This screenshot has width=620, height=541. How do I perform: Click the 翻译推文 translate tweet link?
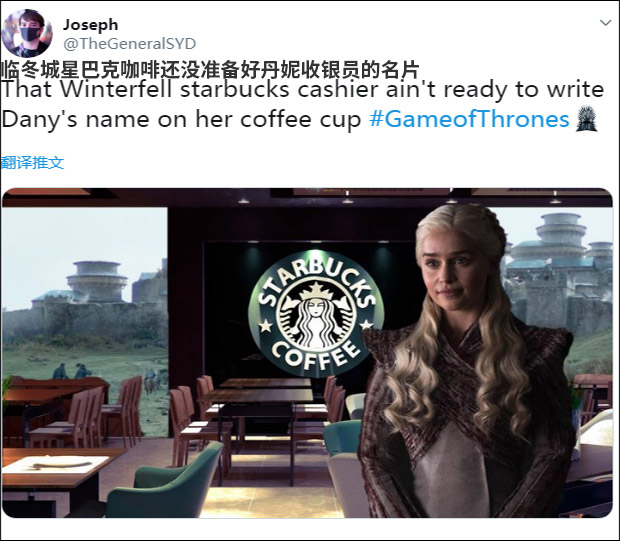(32, 163)
